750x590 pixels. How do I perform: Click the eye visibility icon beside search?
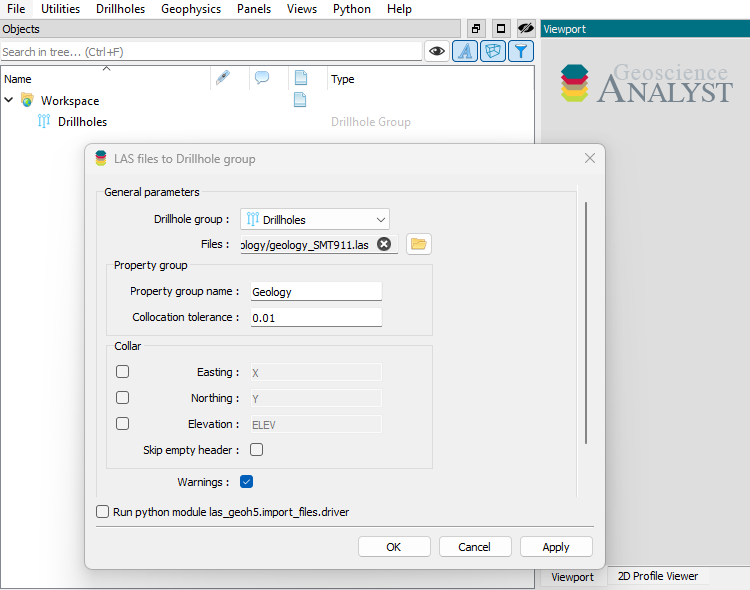click(x=436, y=51)
